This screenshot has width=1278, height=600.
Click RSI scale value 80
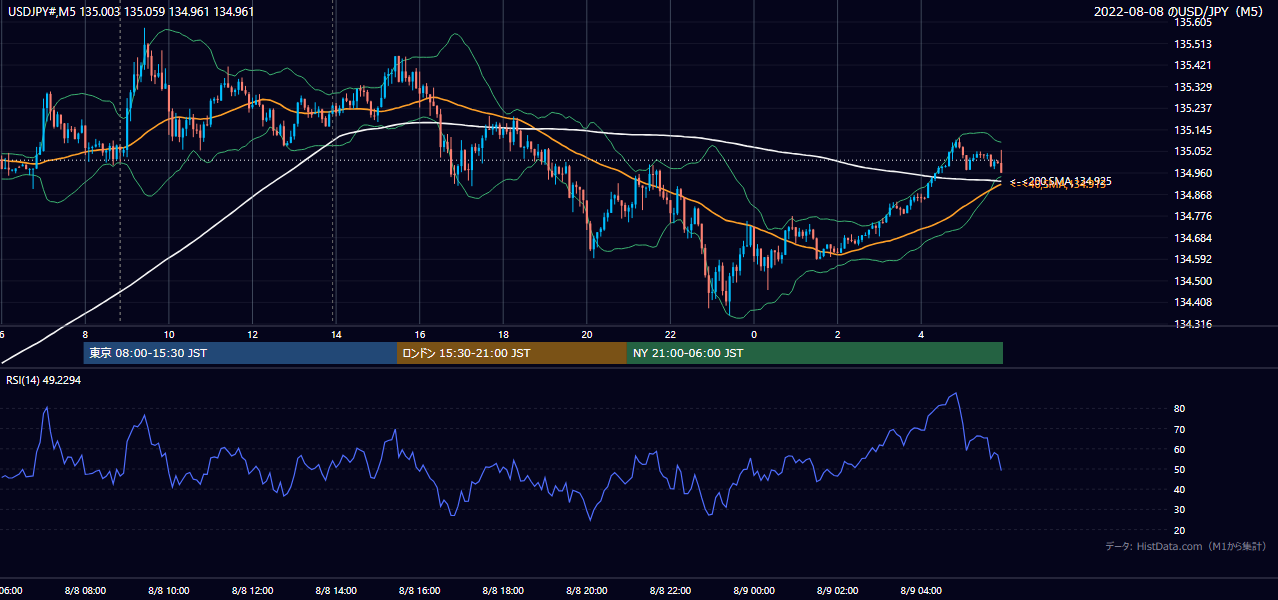1180,409
